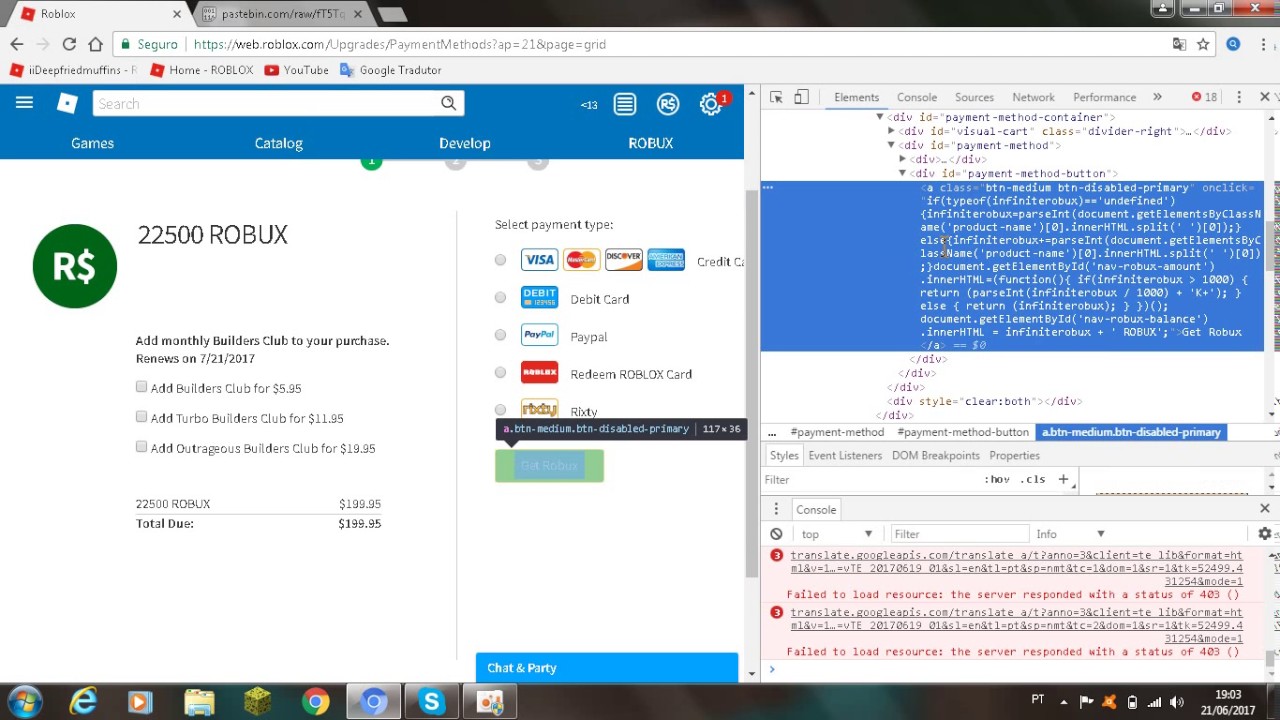
Task: Select Credit Card payment radio button
Action: (x=500, y=260)
